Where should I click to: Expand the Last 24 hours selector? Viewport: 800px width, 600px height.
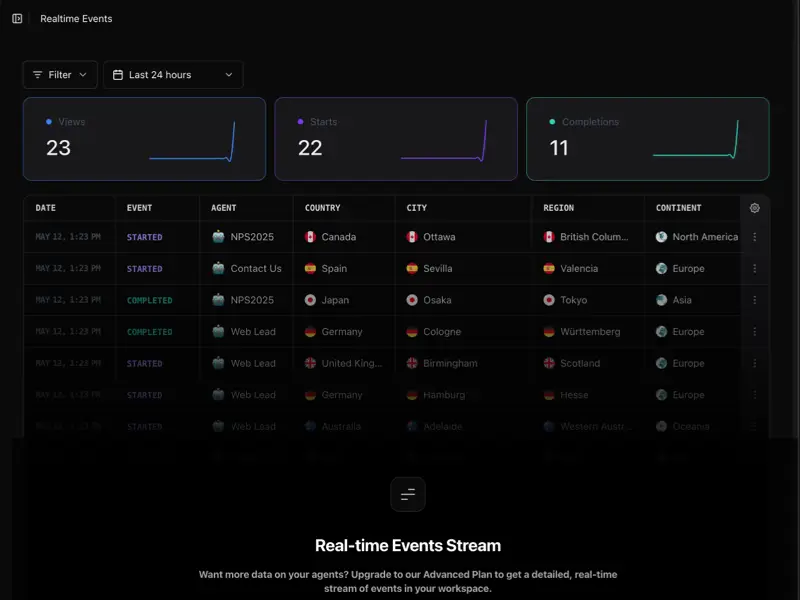[x=173, y=75]
